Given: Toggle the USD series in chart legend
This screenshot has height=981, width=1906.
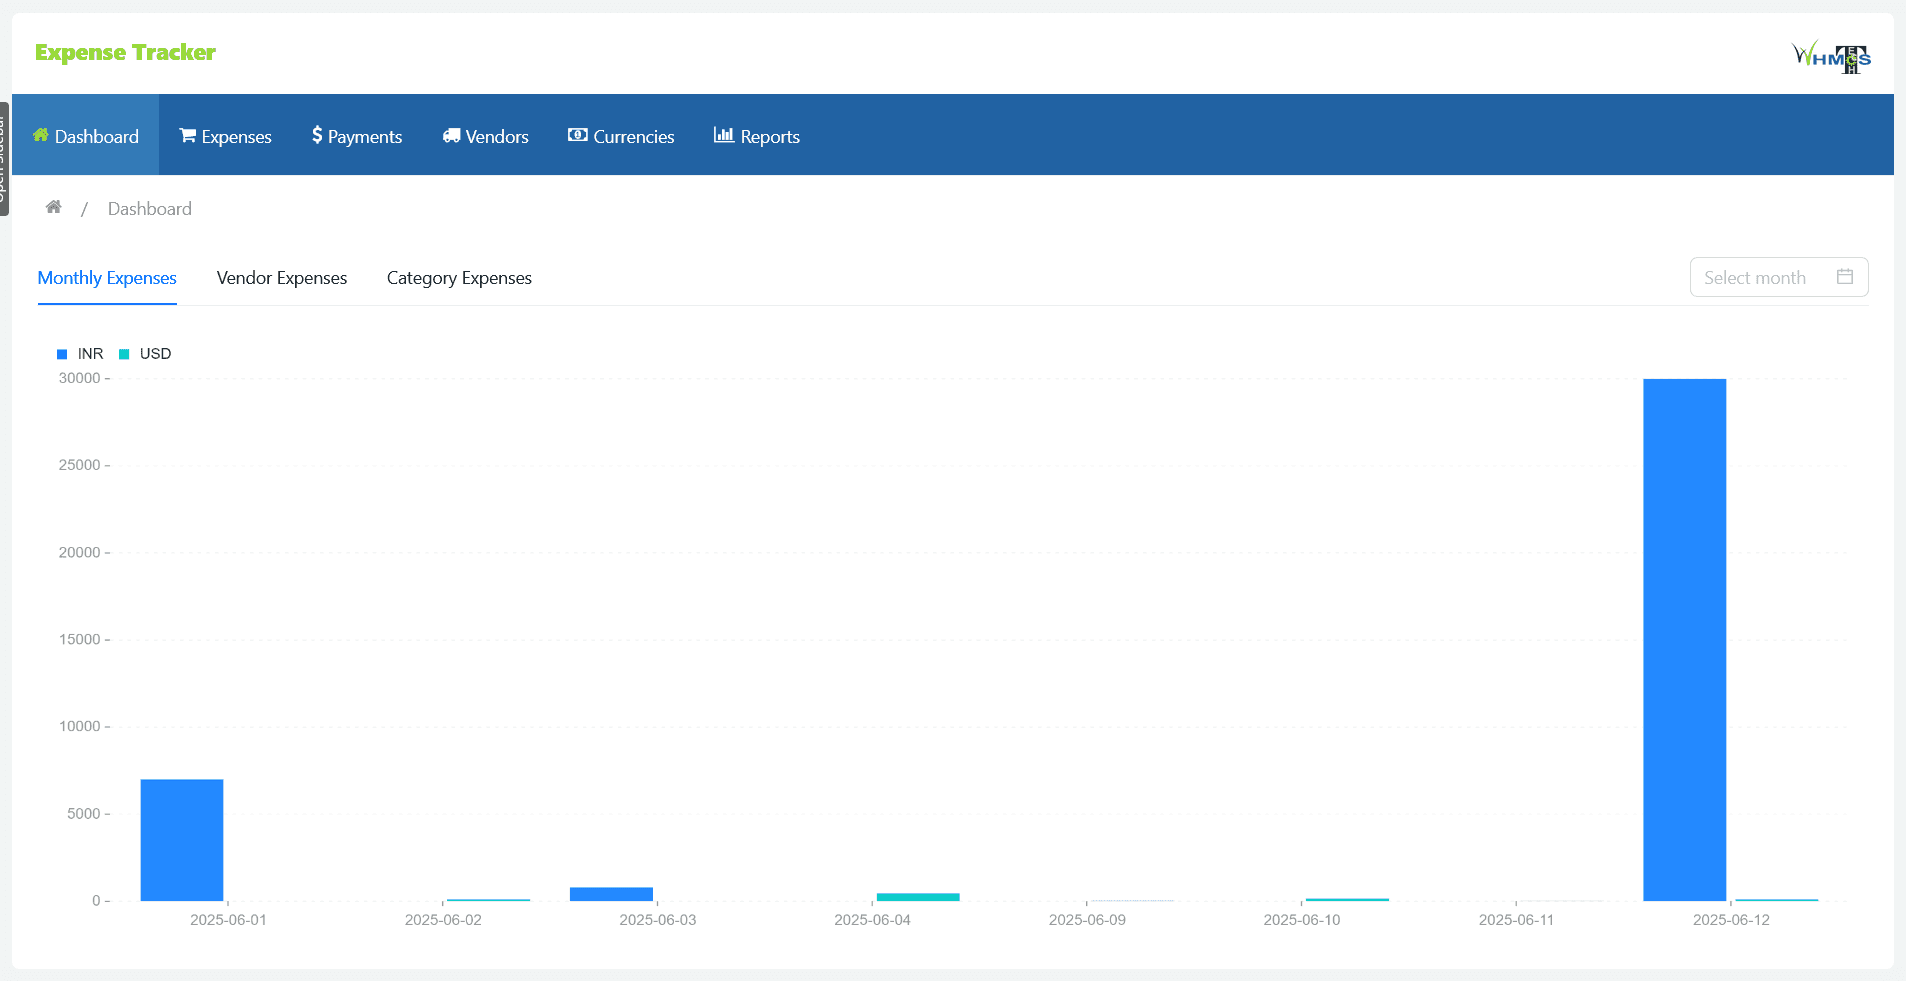Looking at the screenshot, I should tap(146, 354).
